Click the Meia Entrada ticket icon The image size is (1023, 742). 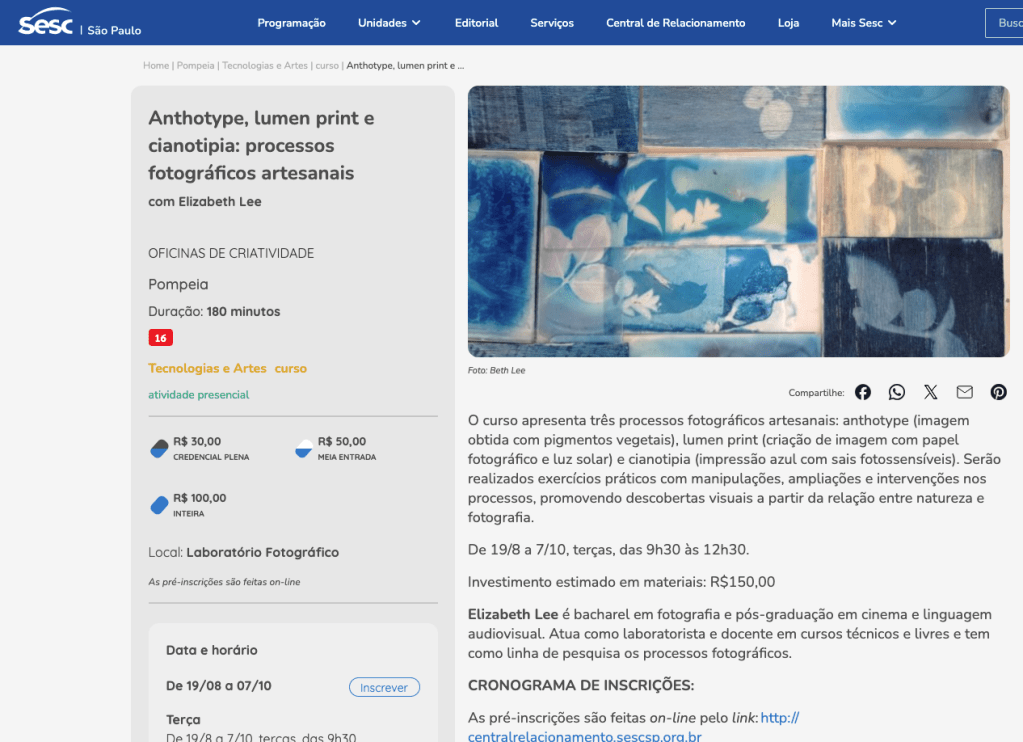tap(304, 448)
